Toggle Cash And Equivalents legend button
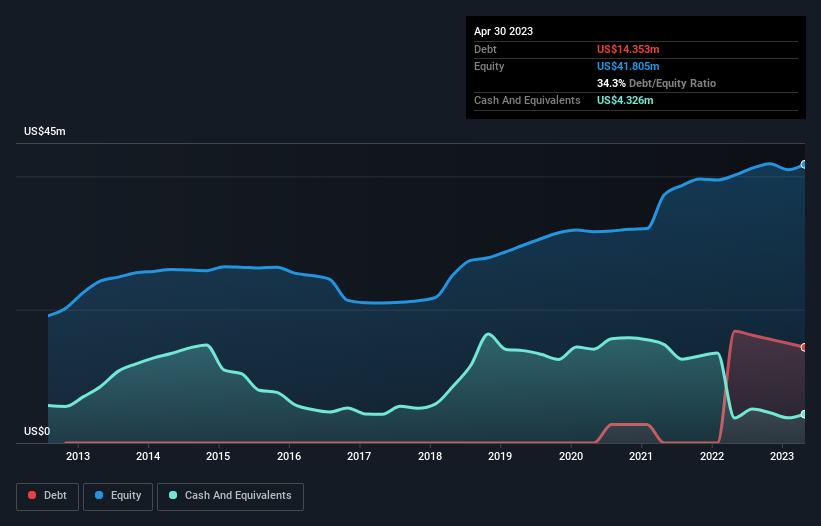821x526 pixels. pyautogui.click(x=230, y=496)
